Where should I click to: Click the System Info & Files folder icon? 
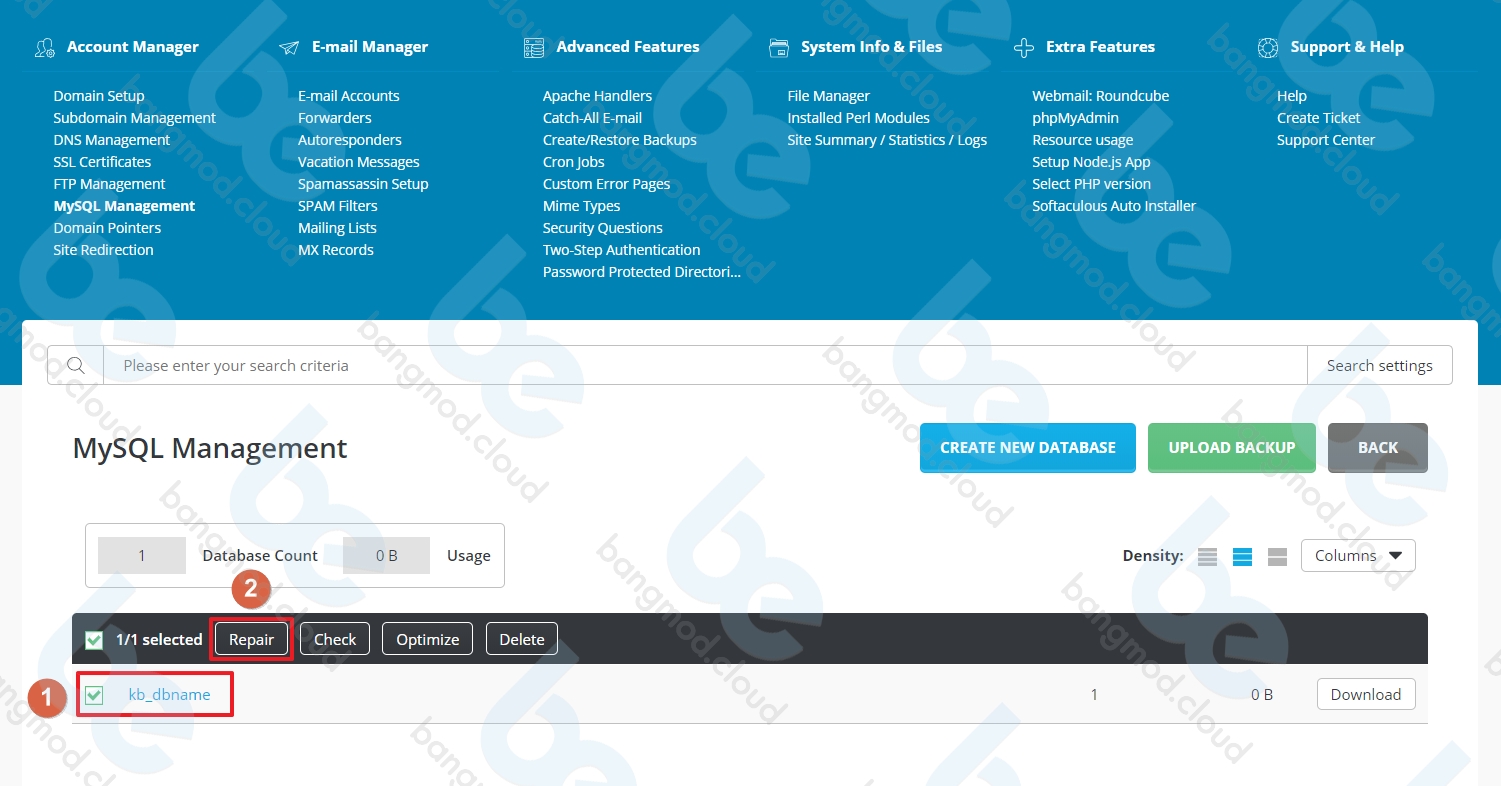pyautogui.click(x=779, y=47)
